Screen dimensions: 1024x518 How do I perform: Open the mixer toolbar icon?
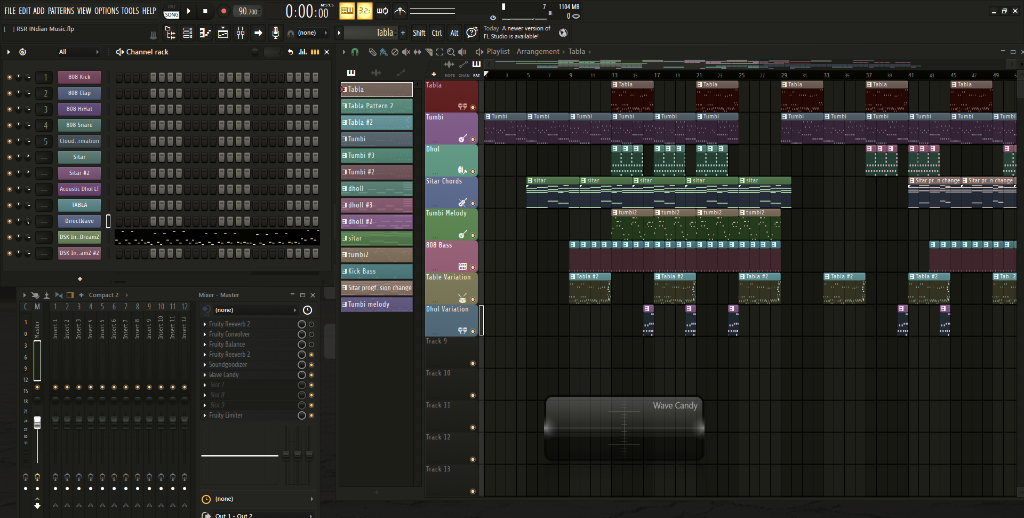coord(240,33)
